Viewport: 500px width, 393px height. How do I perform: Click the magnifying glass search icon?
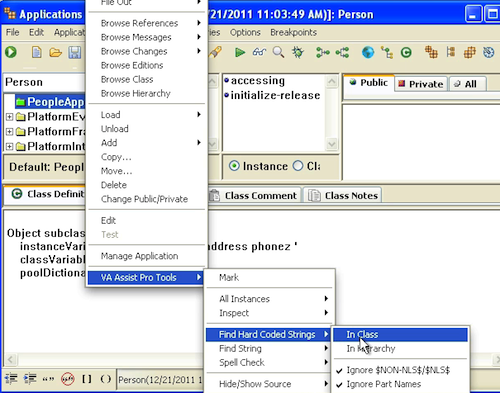278,52
